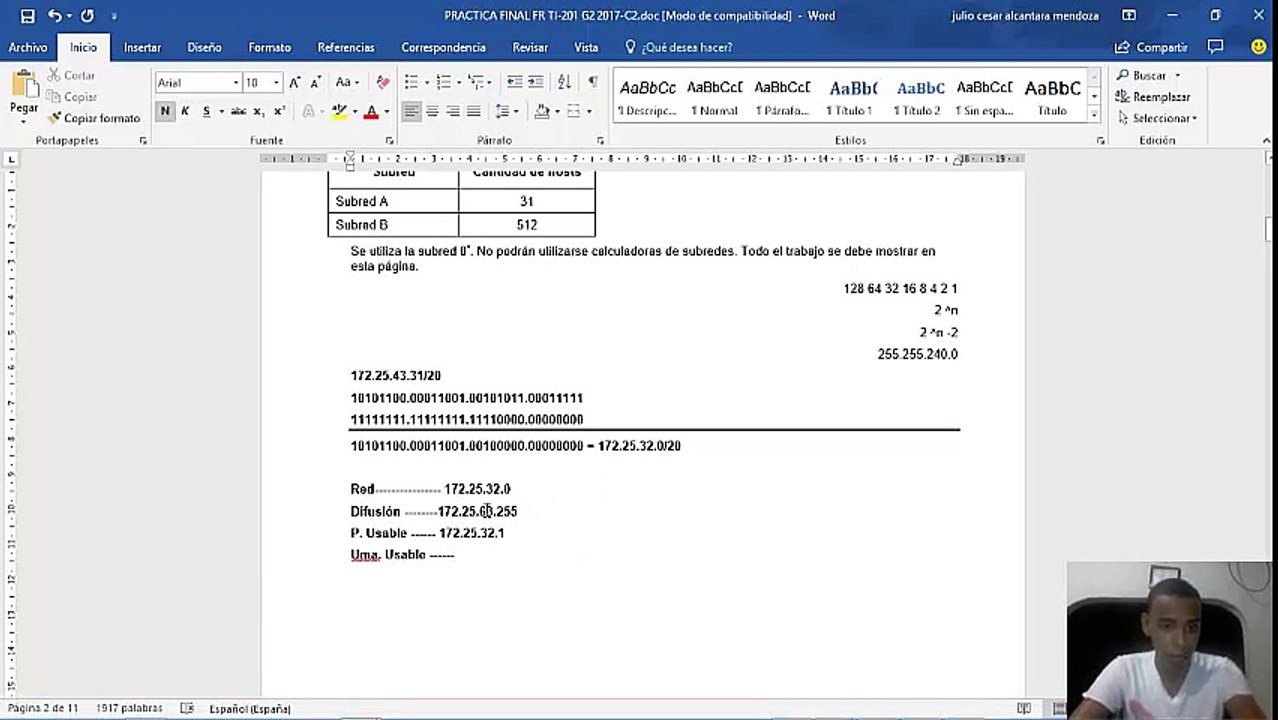Toggle bulleted list
Viewport: 1278px width, 720px height.
coord(411,82)
